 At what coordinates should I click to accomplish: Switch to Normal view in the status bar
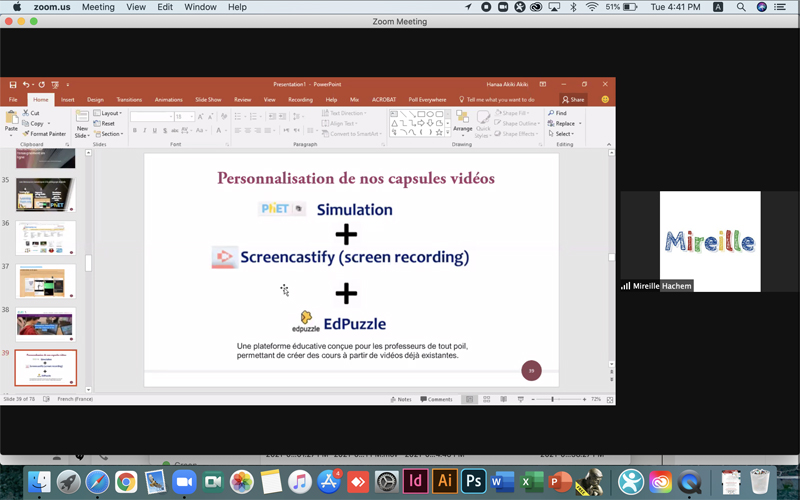(469, 399)
